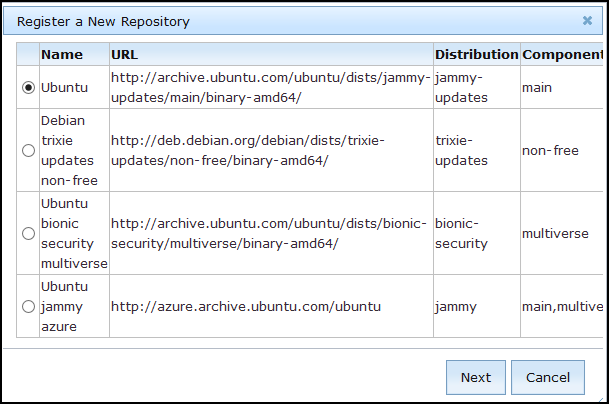This screenshot has height=404, width=609.
Task: Pick the Ubuntu jammy azure radio button
Action: pos(28,306)
